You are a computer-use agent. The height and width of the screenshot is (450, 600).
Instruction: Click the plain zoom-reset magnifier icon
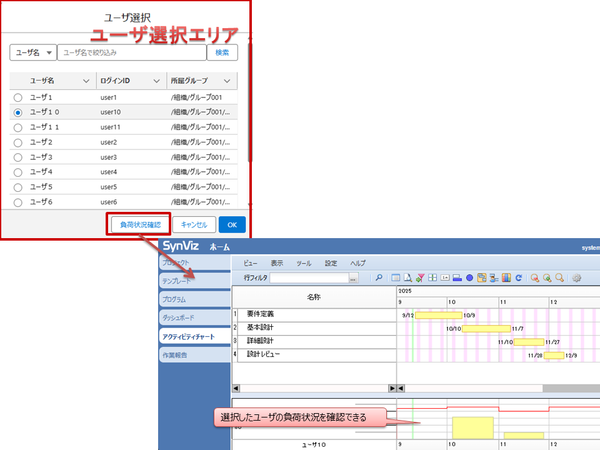point(559,278)
